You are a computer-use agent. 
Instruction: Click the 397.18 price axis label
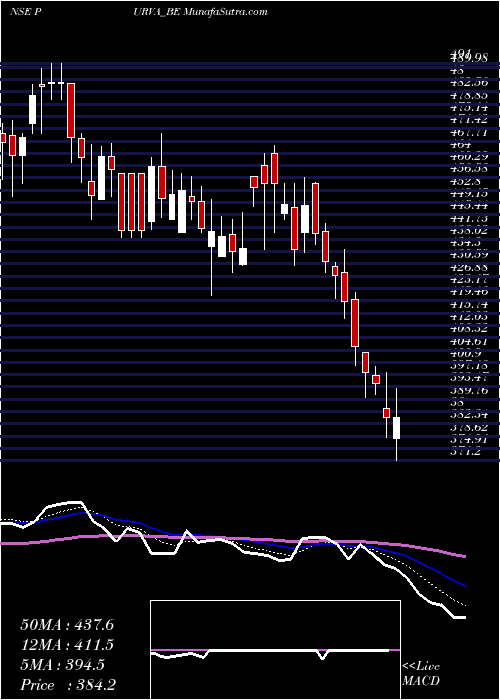[468, 366]
